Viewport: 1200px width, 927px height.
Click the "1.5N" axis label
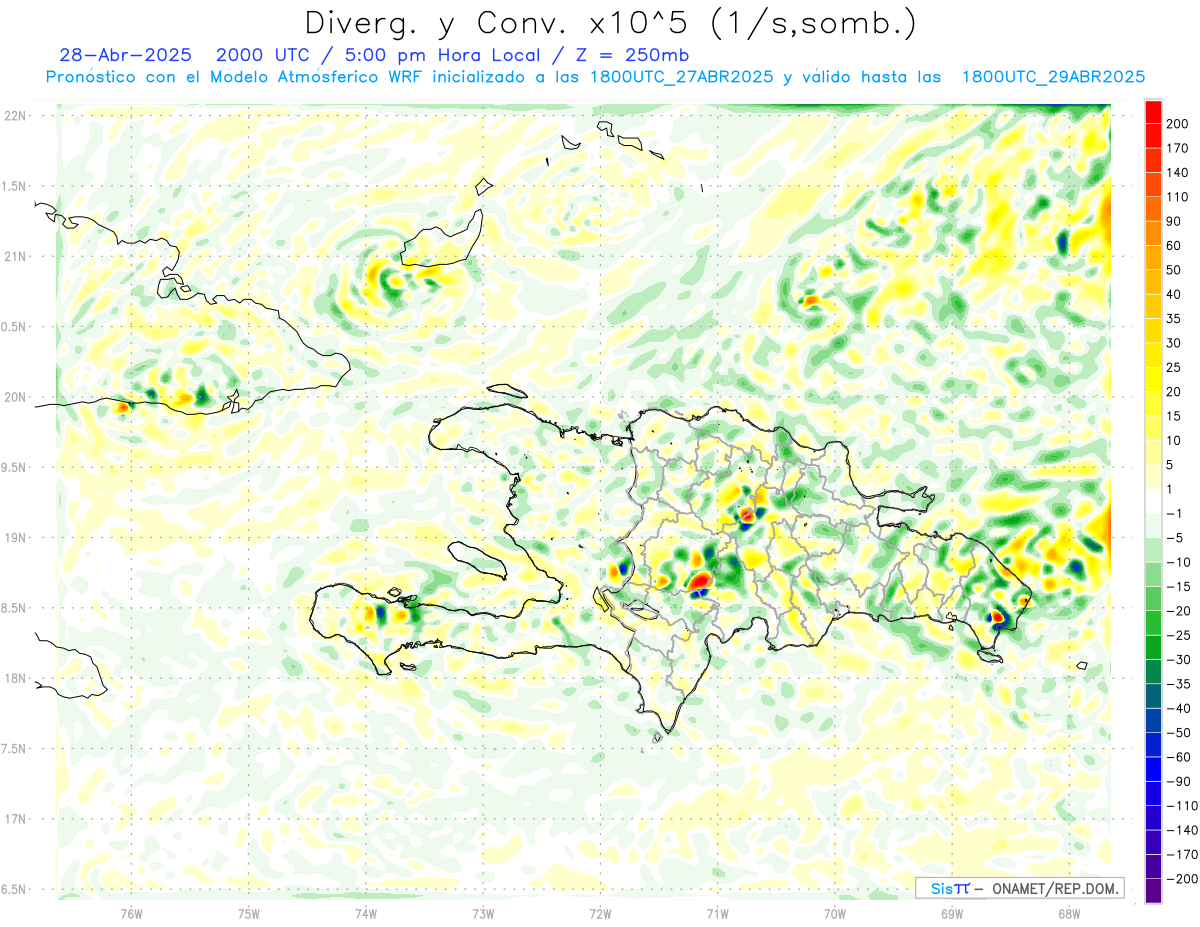pyautogui.click(x=14, y=186)
